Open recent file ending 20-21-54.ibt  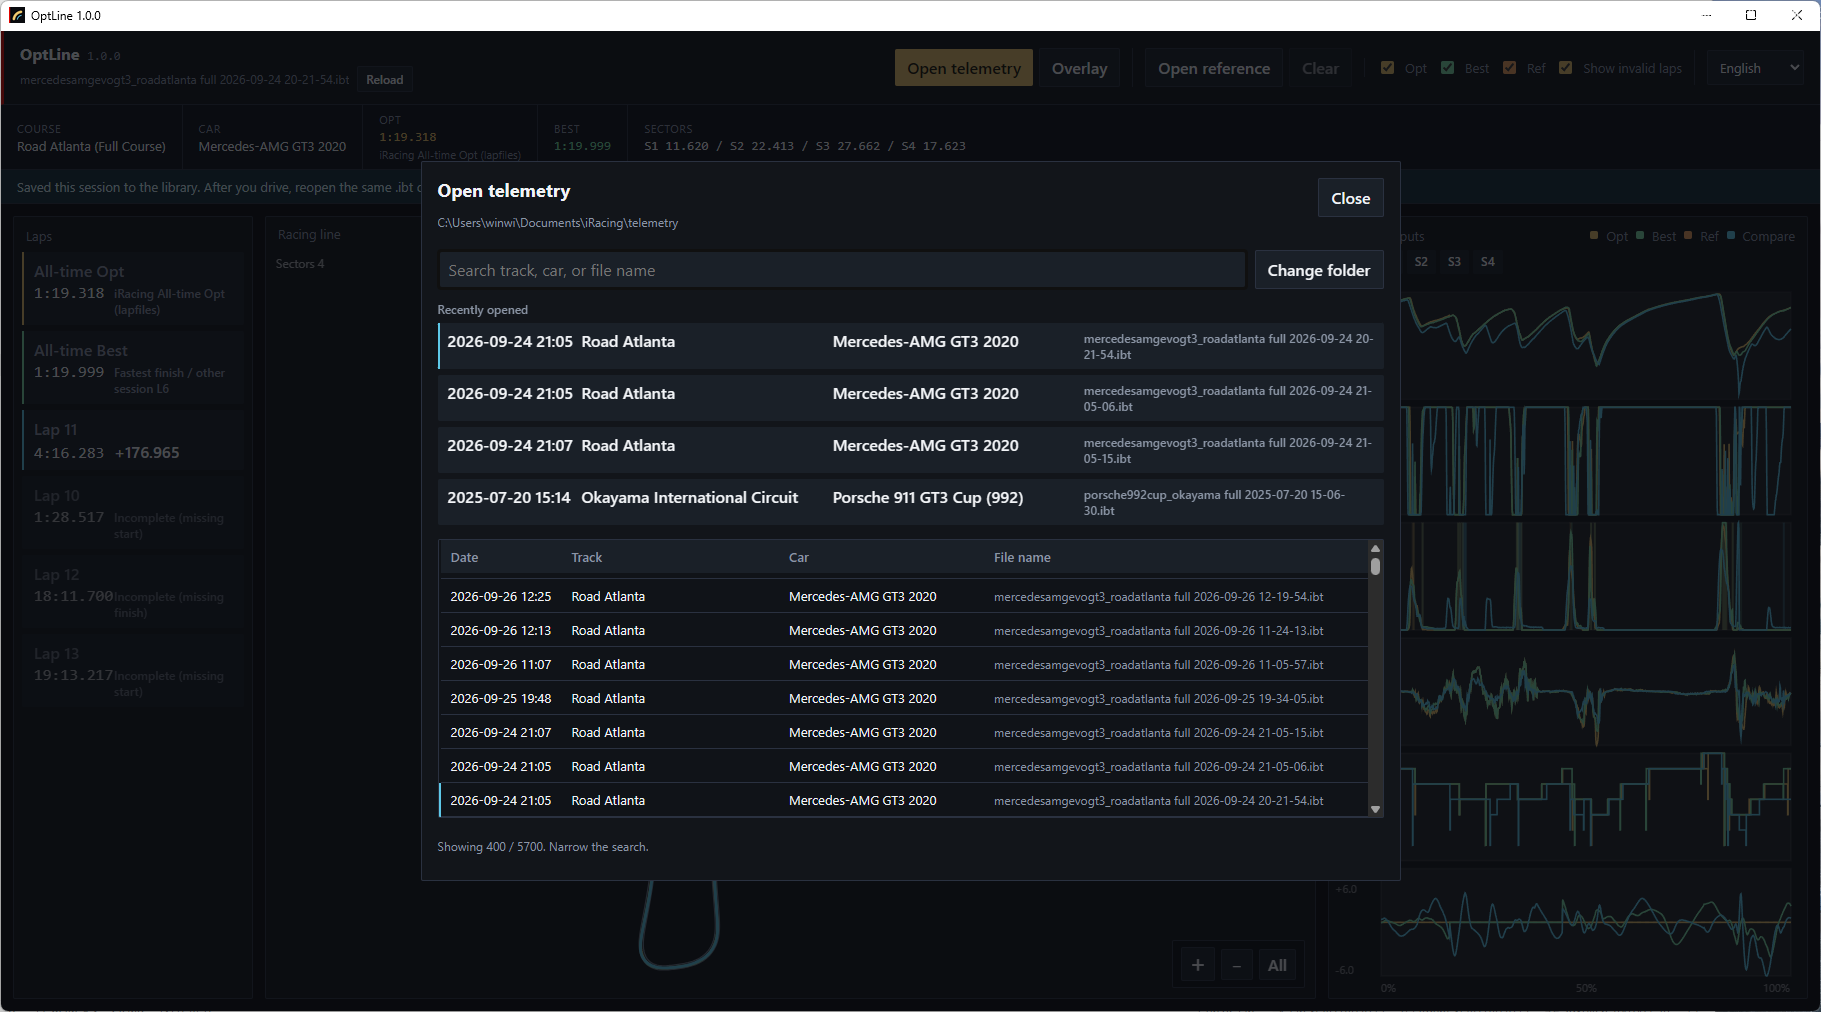[x=910, y=346]
